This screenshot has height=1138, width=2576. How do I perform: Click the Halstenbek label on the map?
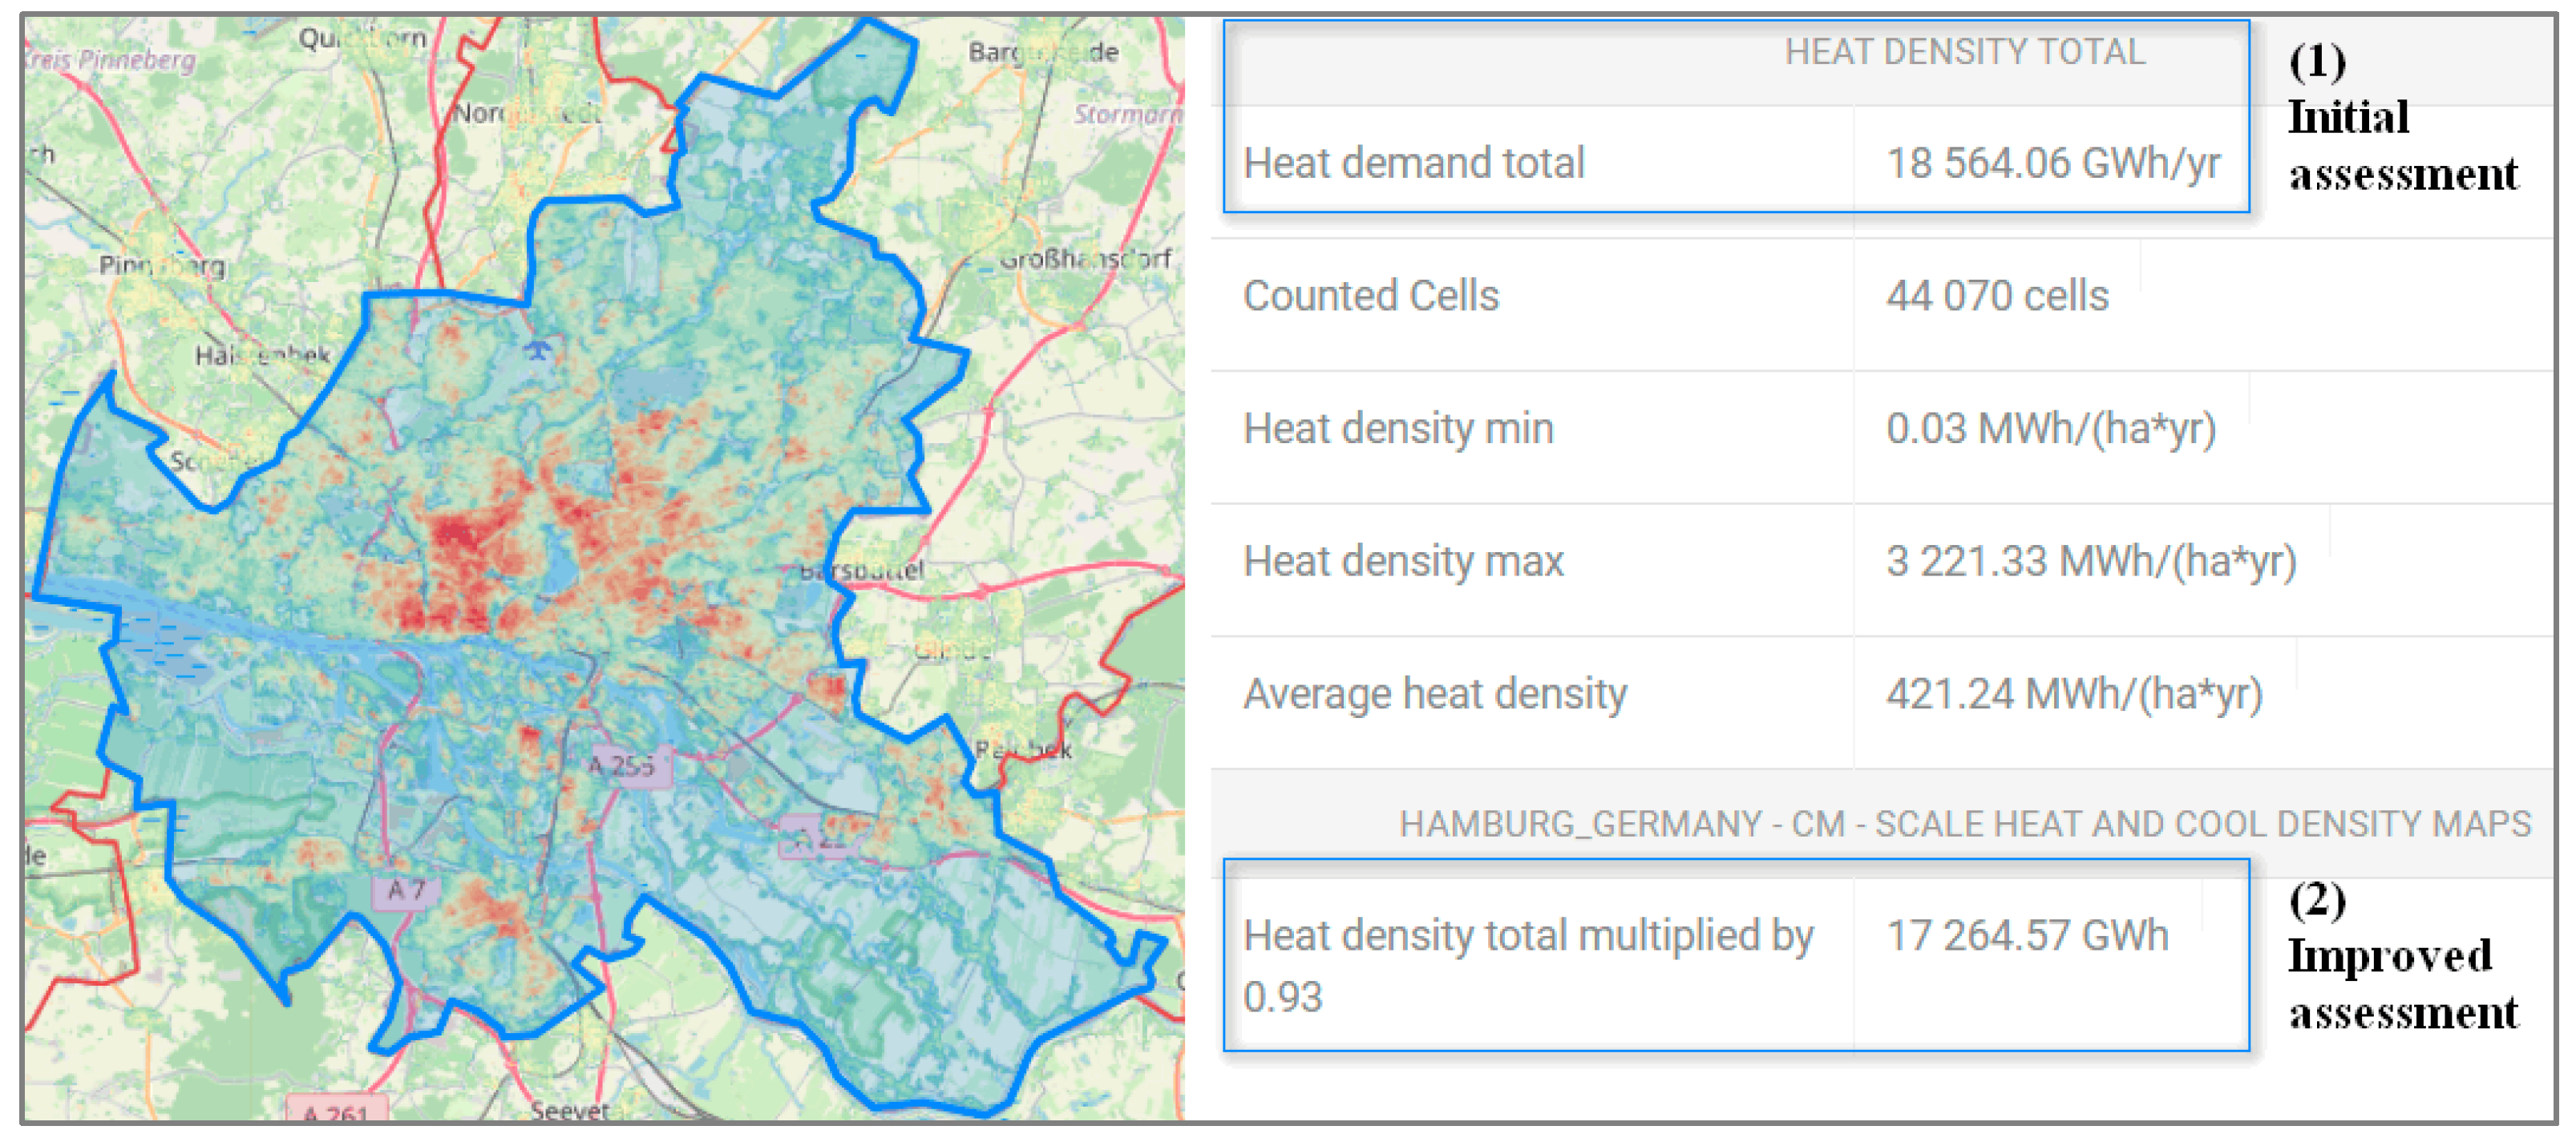[x=262, y=354]
